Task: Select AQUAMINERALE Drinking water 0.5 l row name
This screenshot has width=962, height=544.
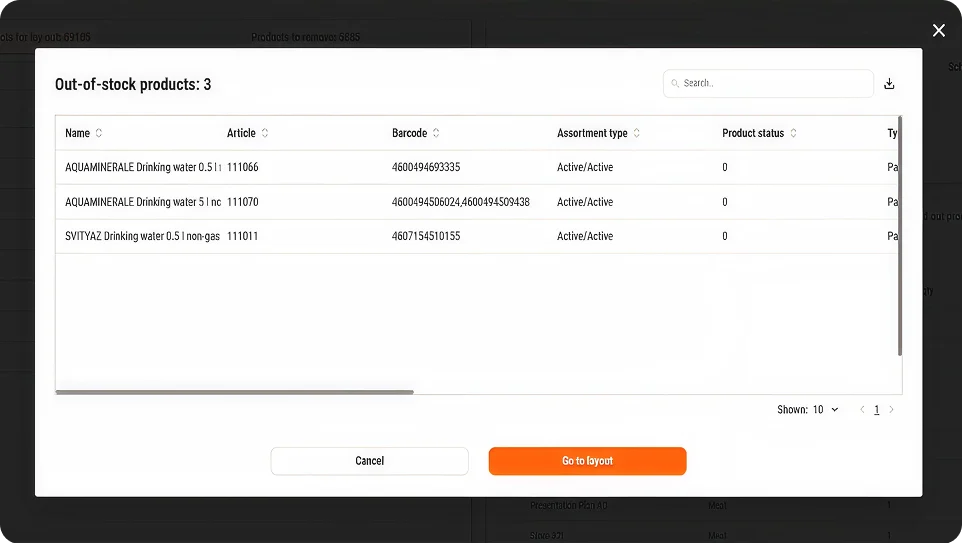Action: tap(143, 167)
